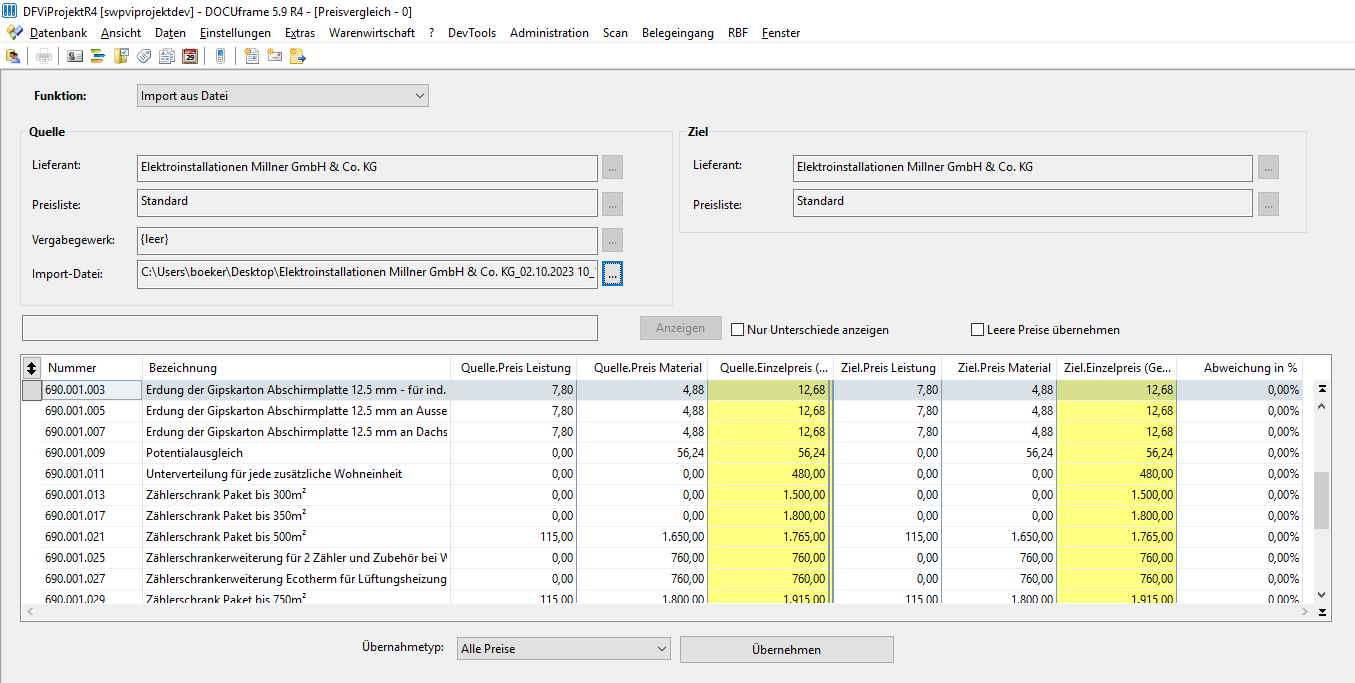This screenshot has width=1355, height=683.
Task: Select row number 690.001.025
Action: click(75, 558)
